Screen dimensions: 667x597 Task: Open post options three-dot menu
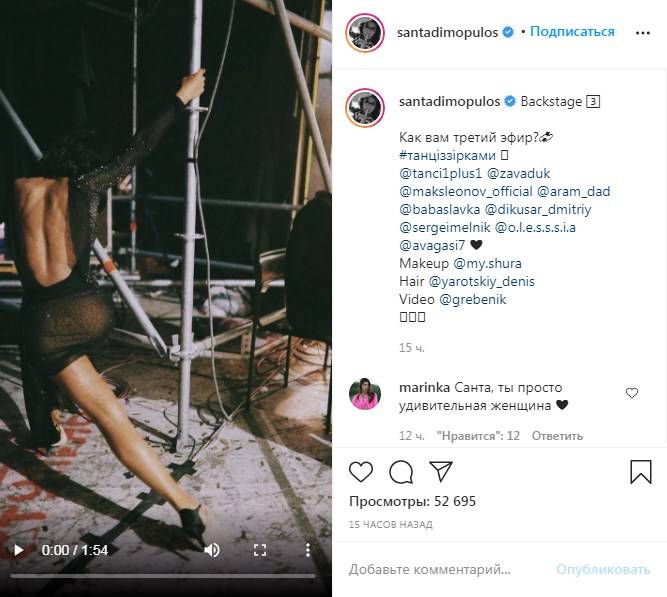[x=643, y=32]
